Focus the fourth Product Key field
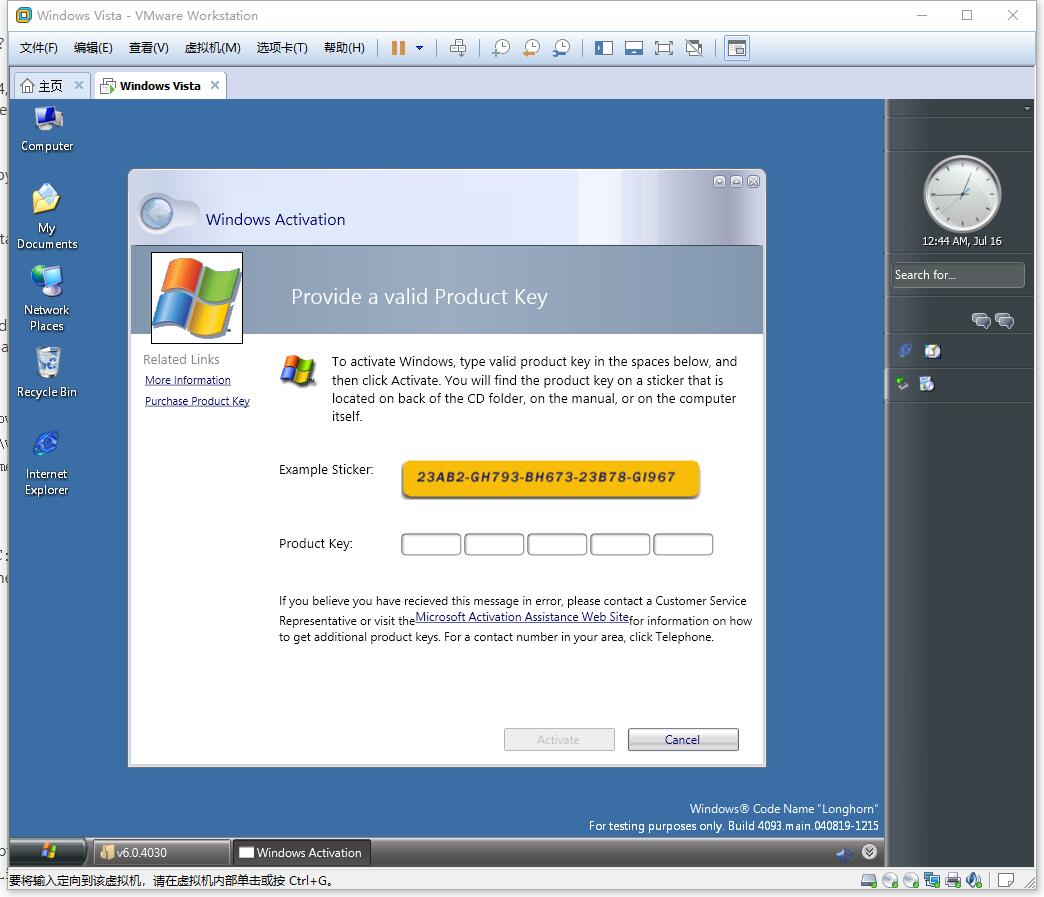 click(x=620, y=544)
